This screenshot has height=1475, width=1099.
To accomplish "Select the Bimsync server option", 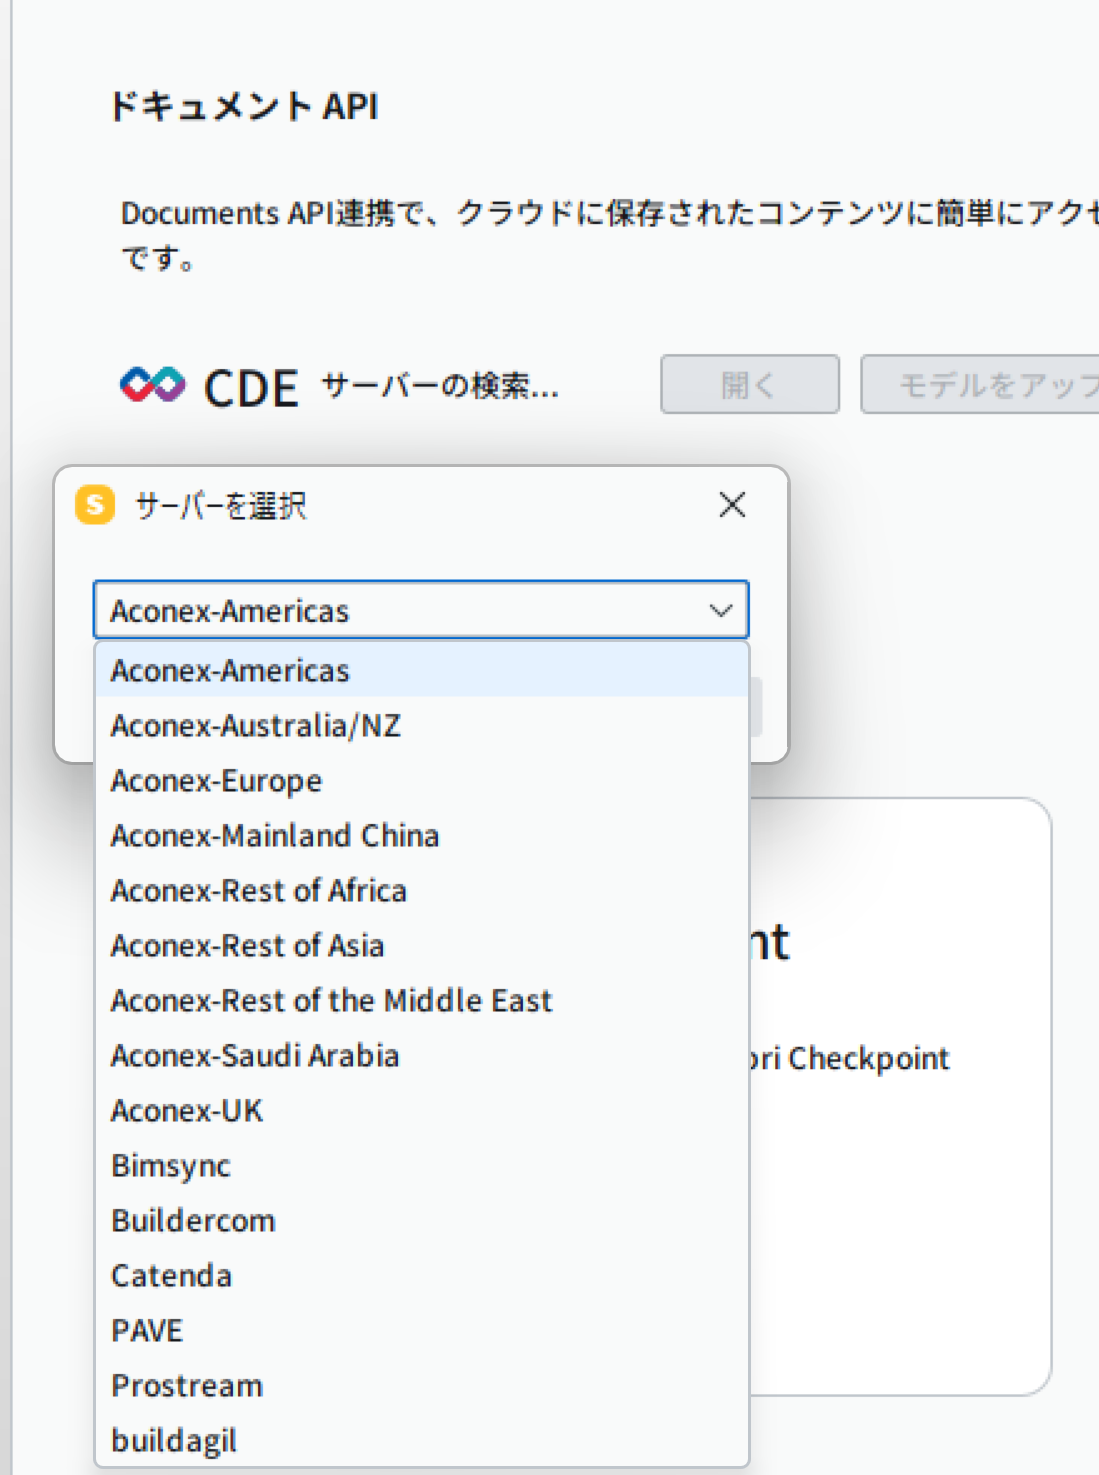I will (x=421, y=1165).
